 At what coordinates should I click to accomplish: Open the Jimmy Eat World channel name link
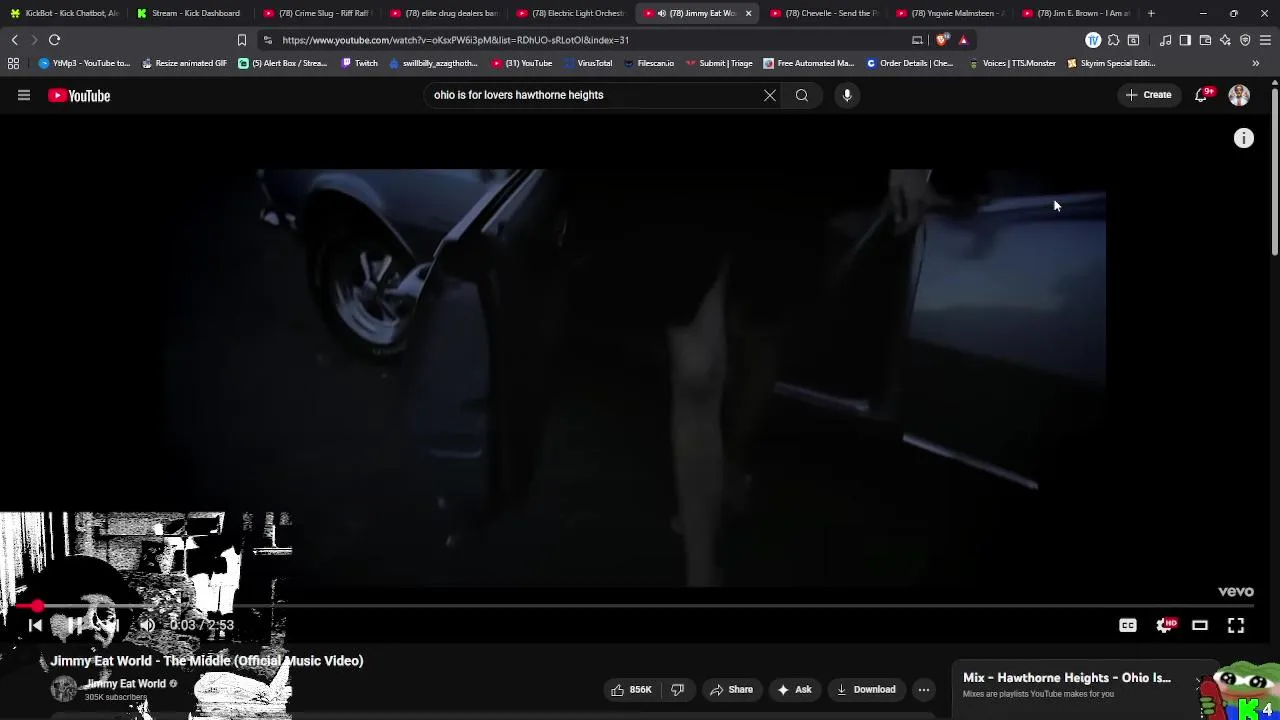click(x=125, y=684)
